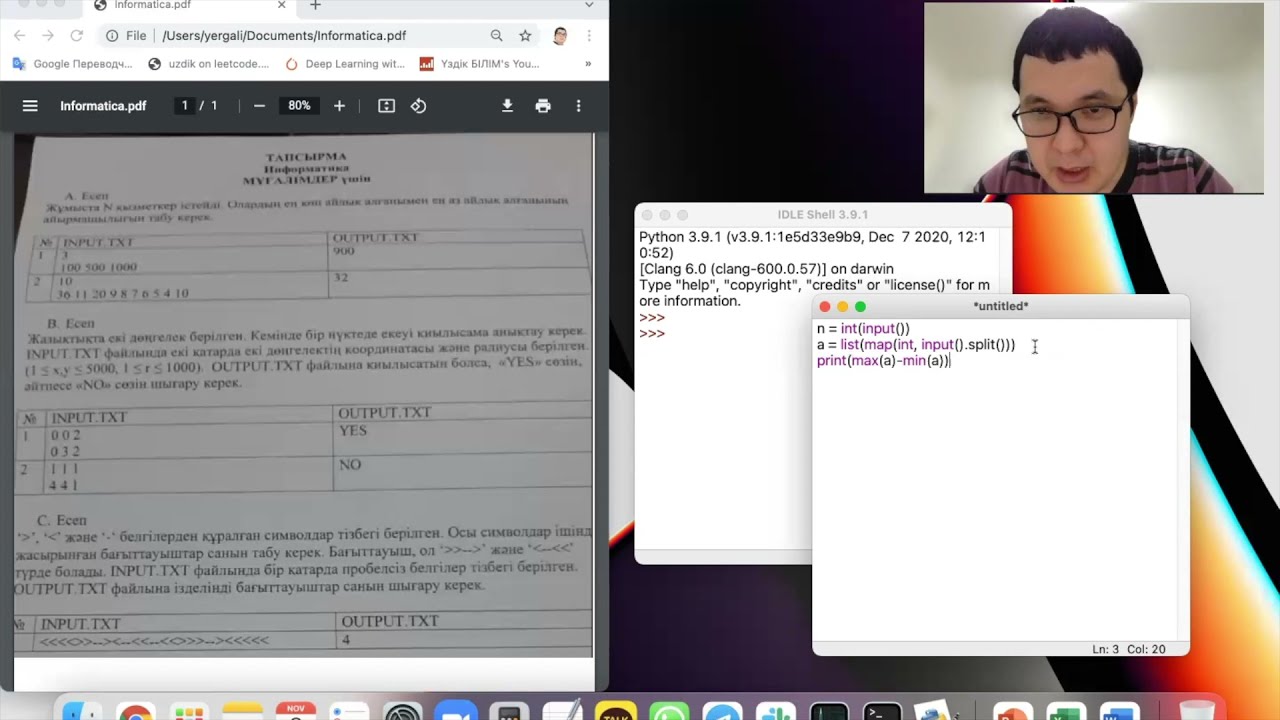Viewport: 1280px width, 720px height.
Task: Click the Col: 20 status indicator
Action: (1147, 649)
